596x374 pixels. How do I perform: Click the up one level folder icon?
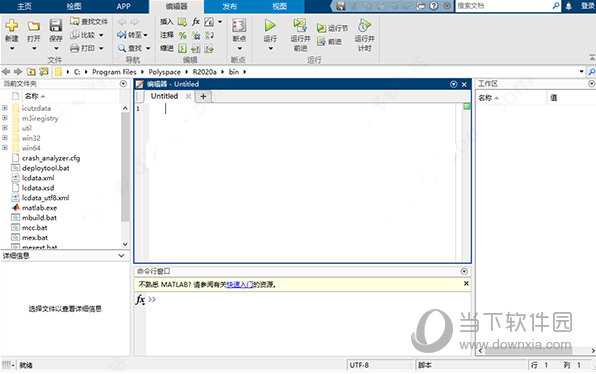tap(31, 71)
